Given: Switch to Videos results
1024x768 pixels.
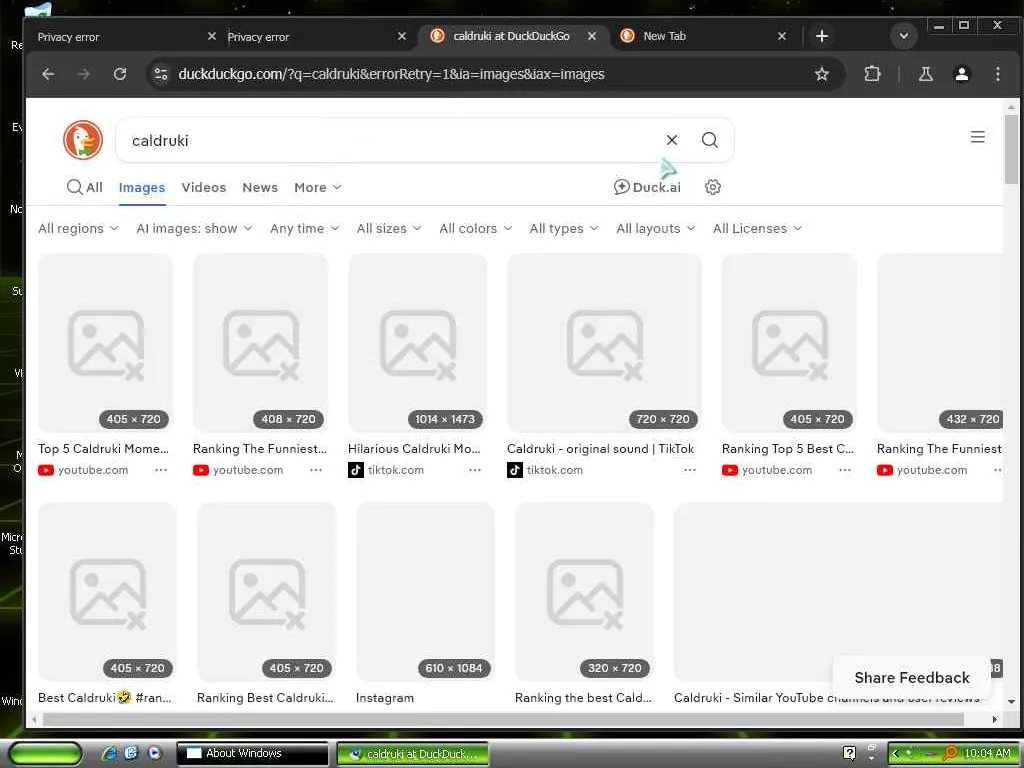Looking at the screenshot, I should click(x=204, y=187).
